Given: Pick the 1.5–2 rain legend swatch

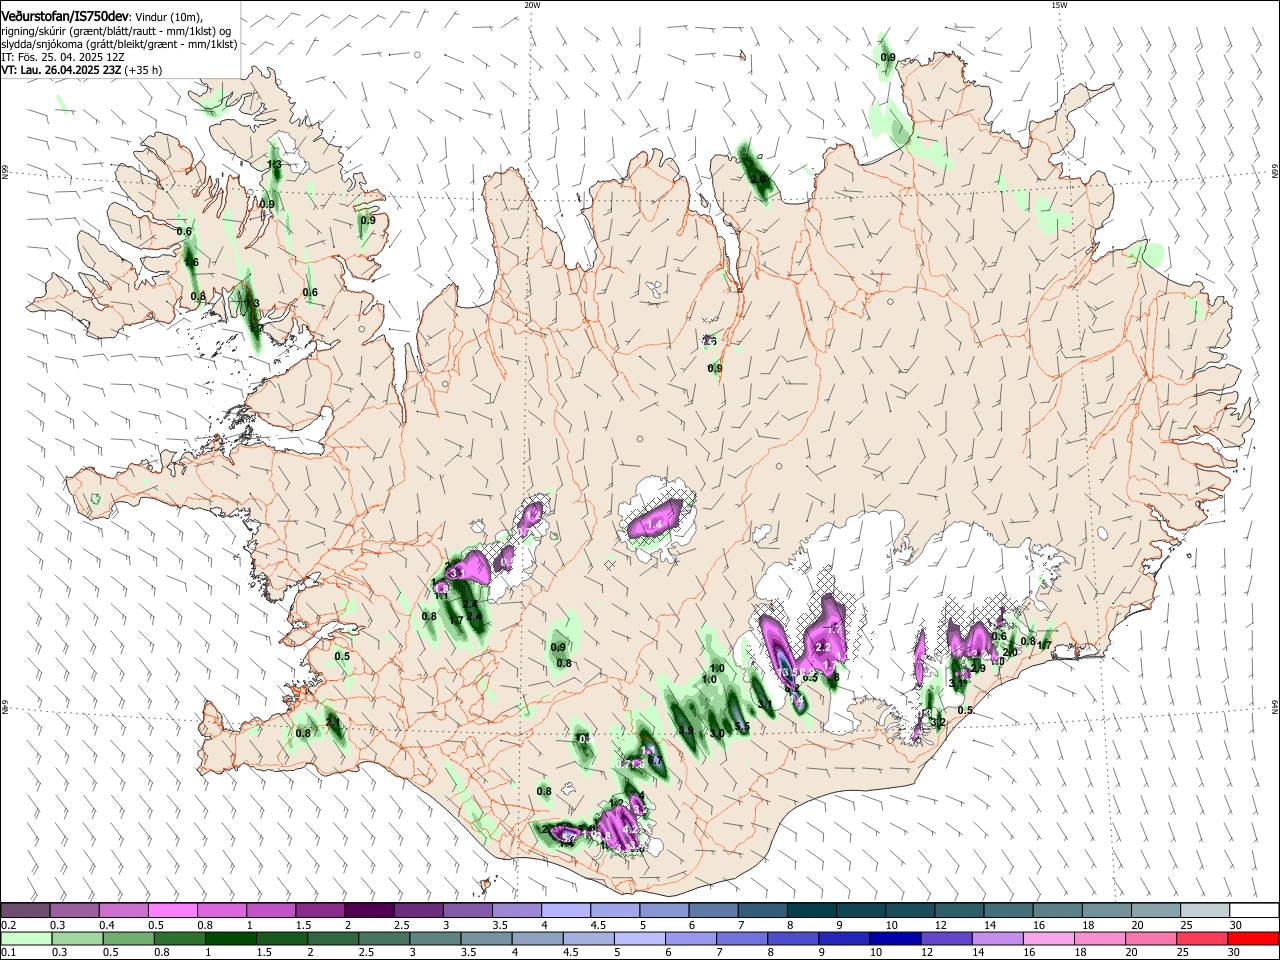Looking at the screenshot, I should [281, 938].
